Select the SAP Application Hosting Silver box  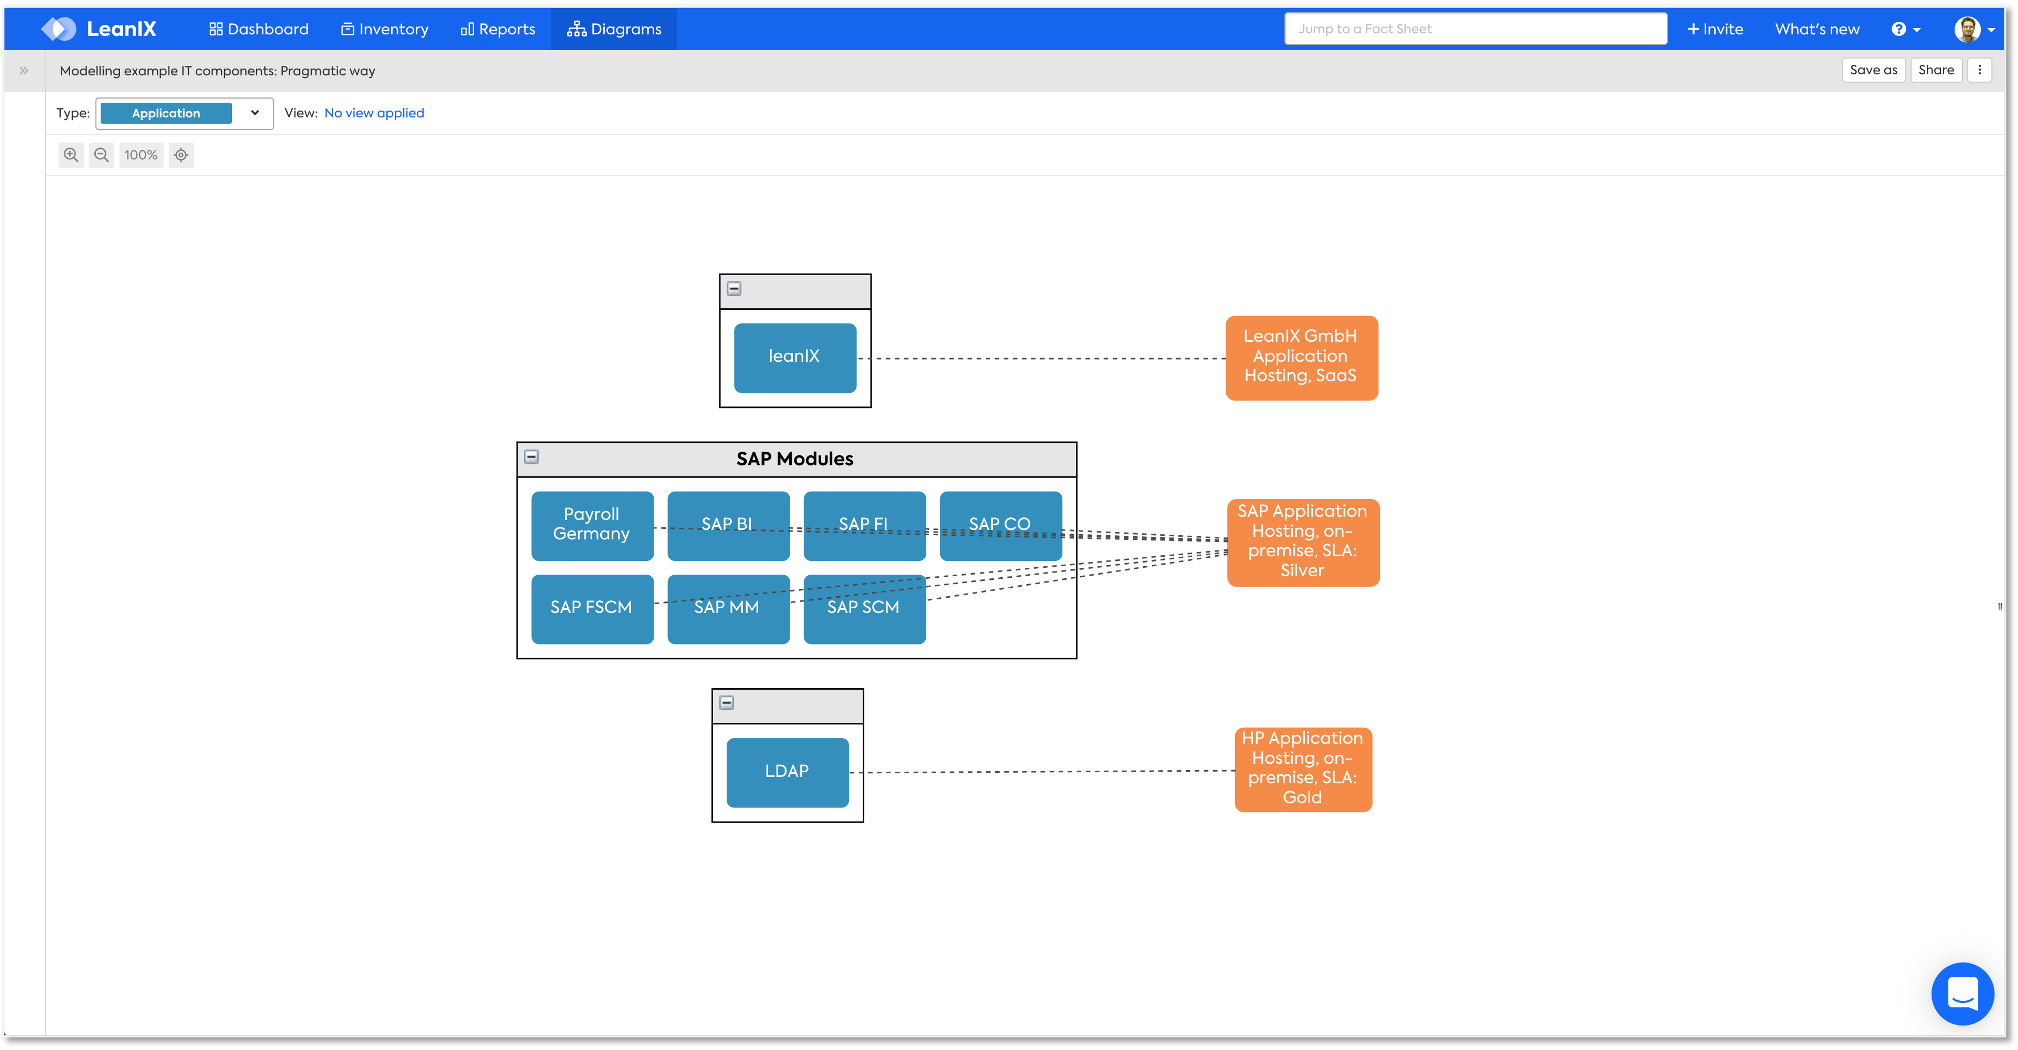coord(1303,542)
